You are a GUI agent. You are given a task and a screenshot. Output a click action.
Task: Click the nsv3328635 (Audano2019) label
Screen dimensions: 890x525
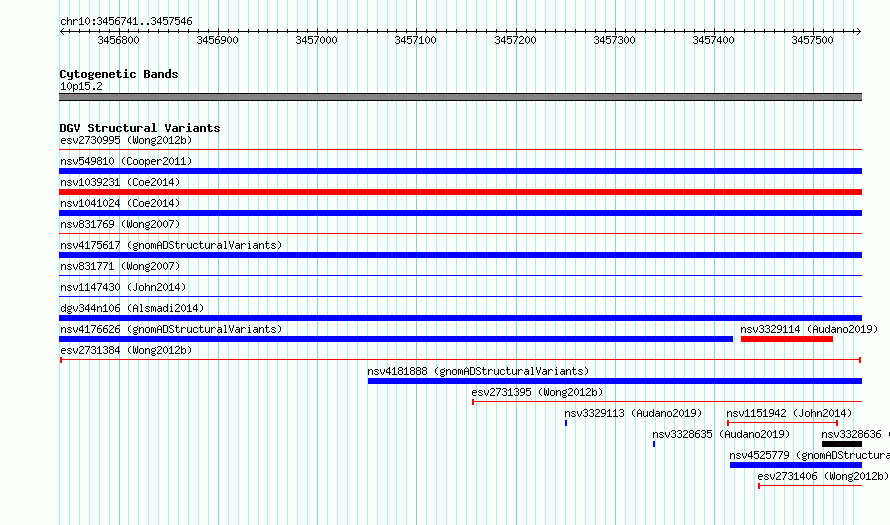click(721, 434)
